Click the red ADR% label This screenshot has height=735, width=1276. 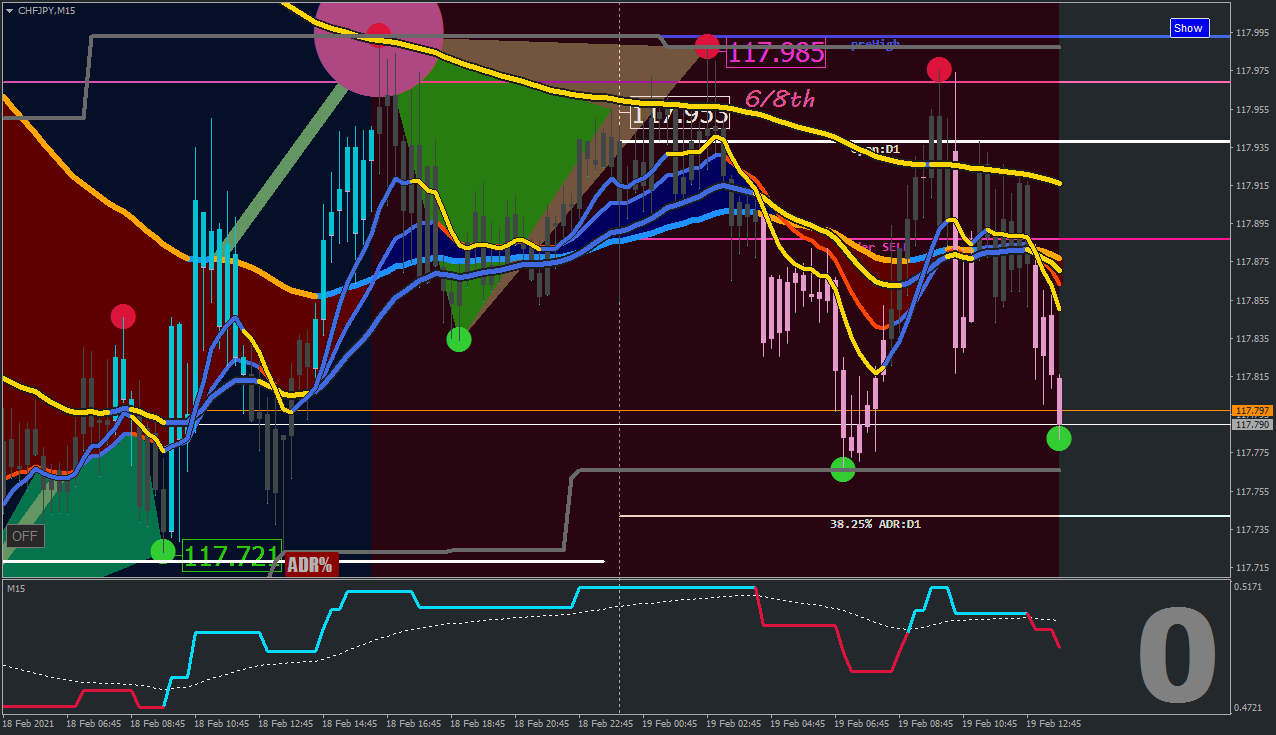click(x=310, y=565)
